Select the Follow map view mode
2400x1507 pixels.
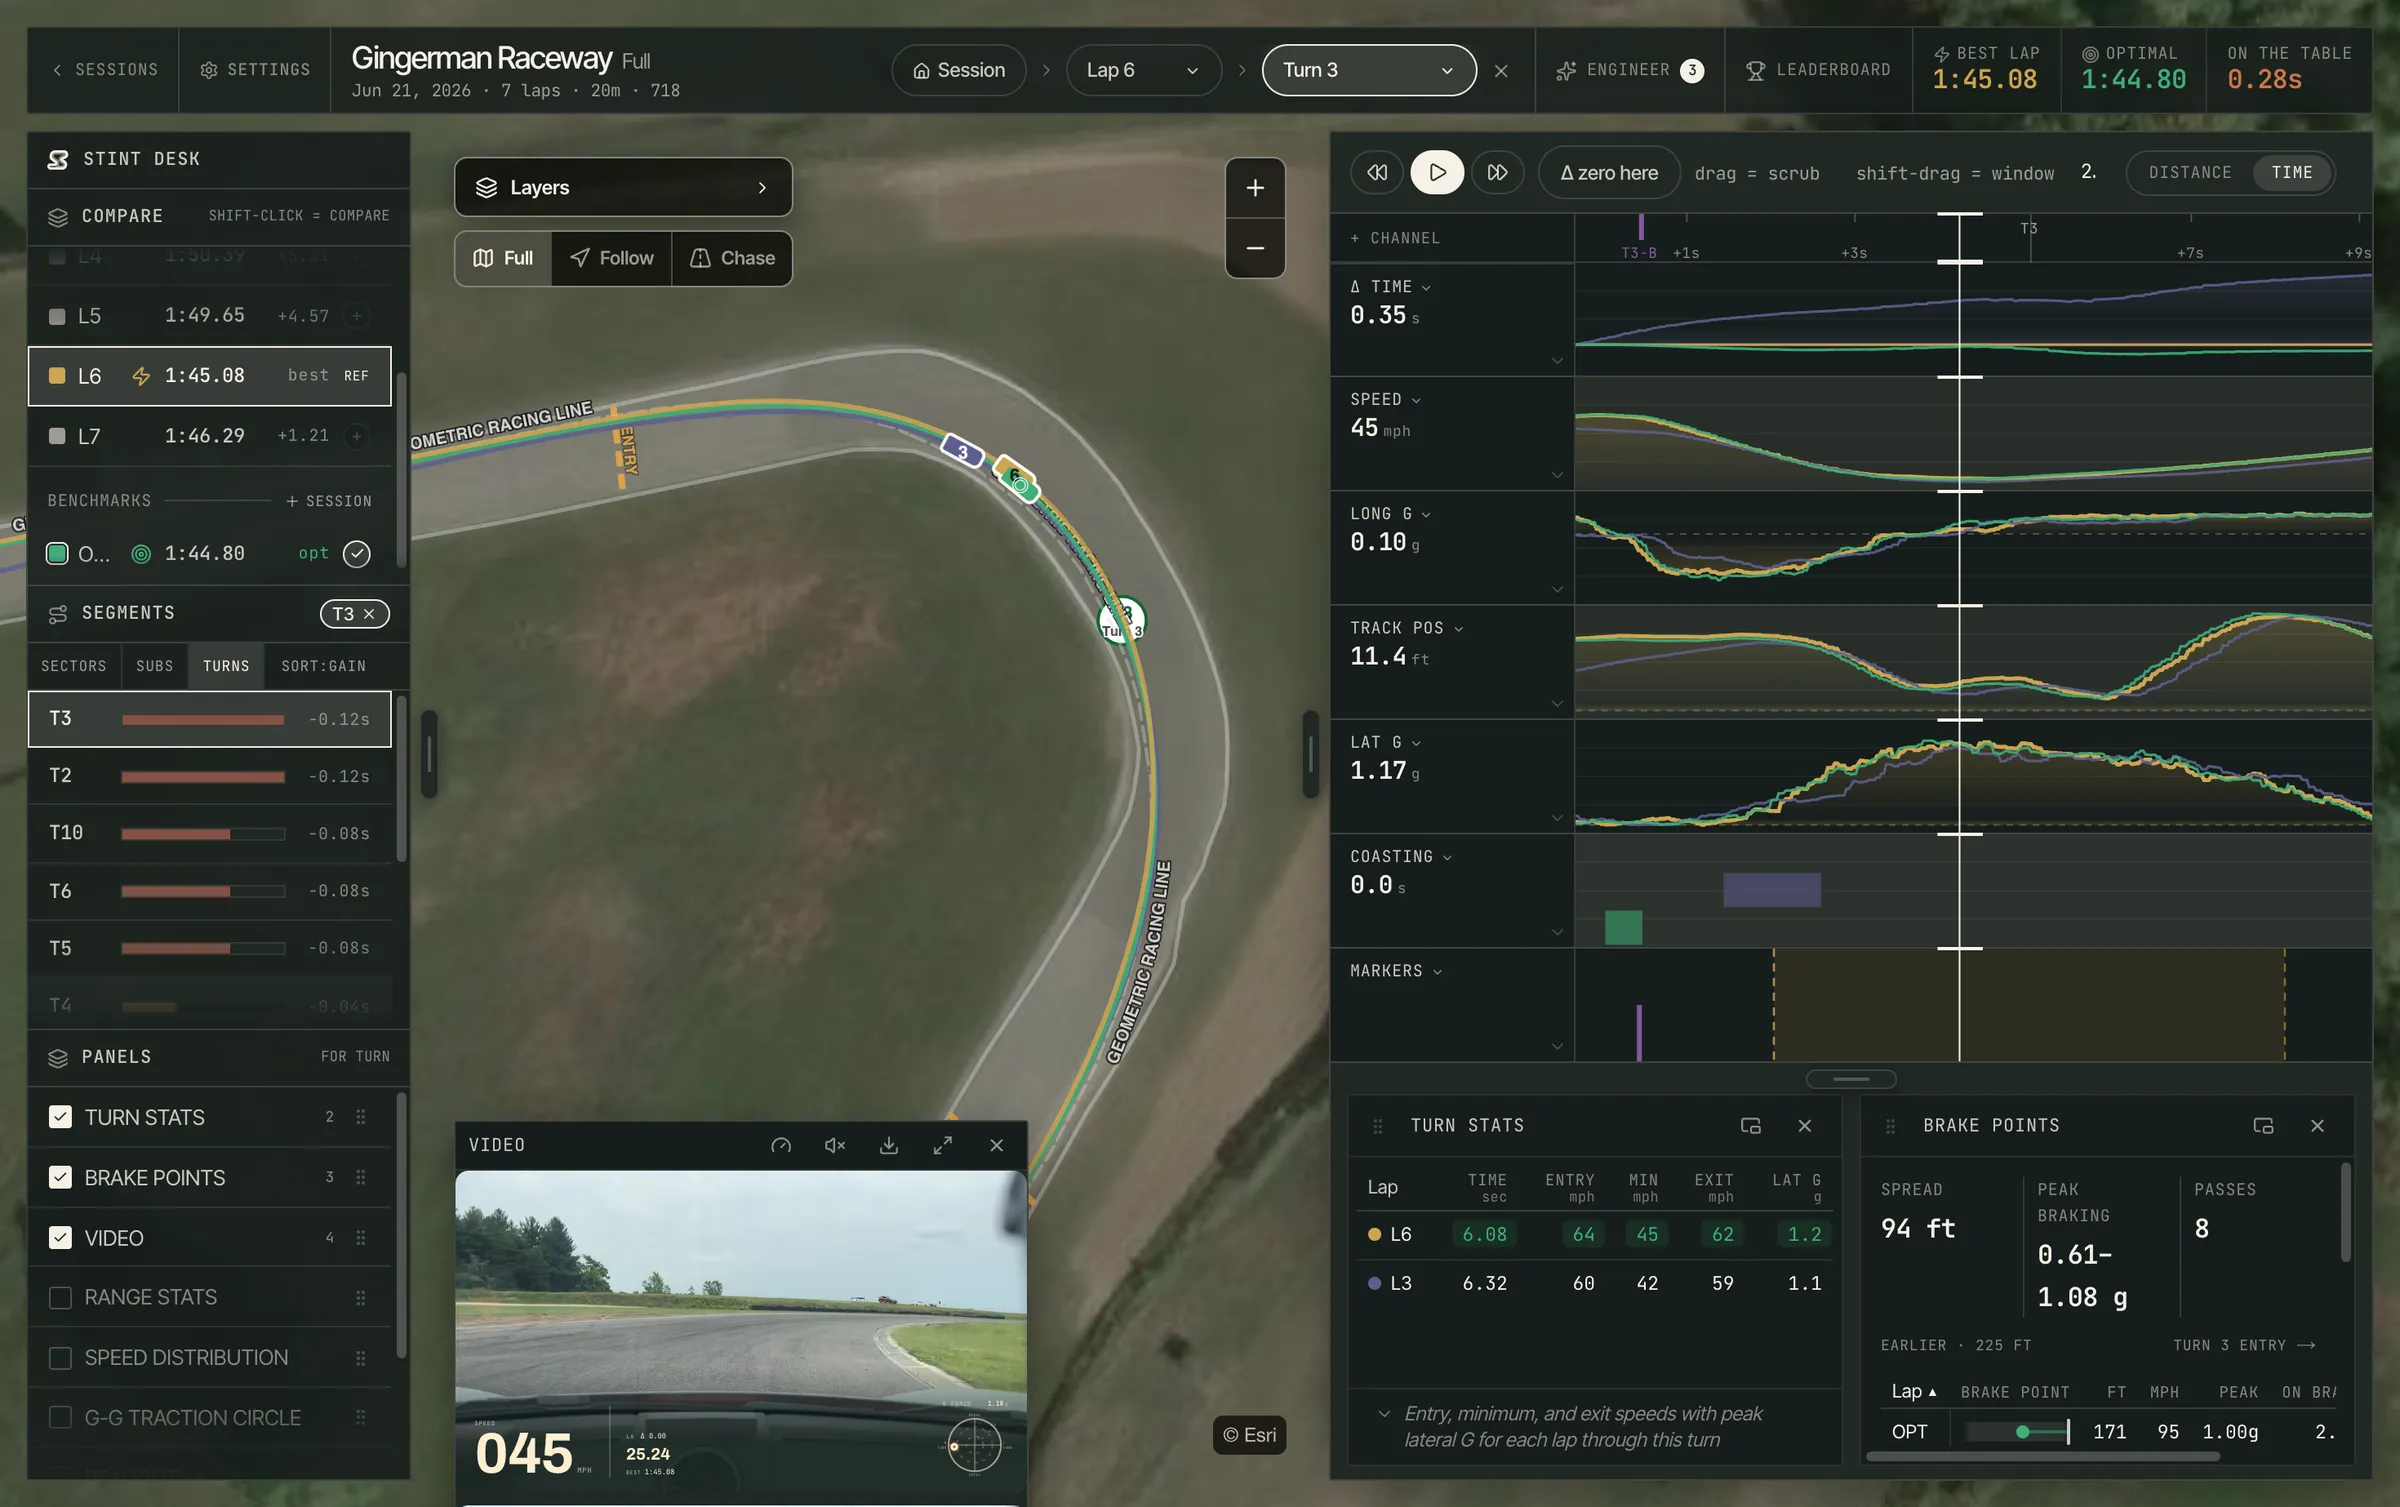pyautogui.click(x=611, y=258)
